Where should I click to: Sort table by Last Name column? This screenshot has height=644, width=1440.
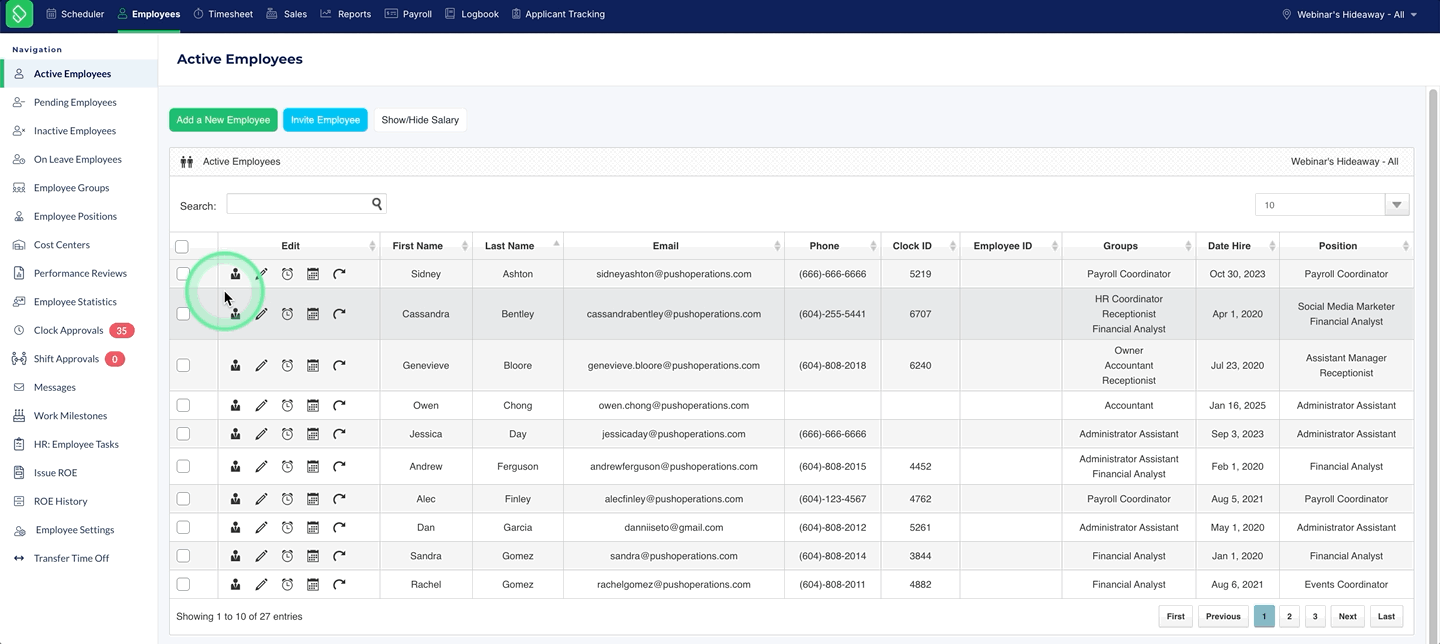pyautogui.click(x=517, y=246)
